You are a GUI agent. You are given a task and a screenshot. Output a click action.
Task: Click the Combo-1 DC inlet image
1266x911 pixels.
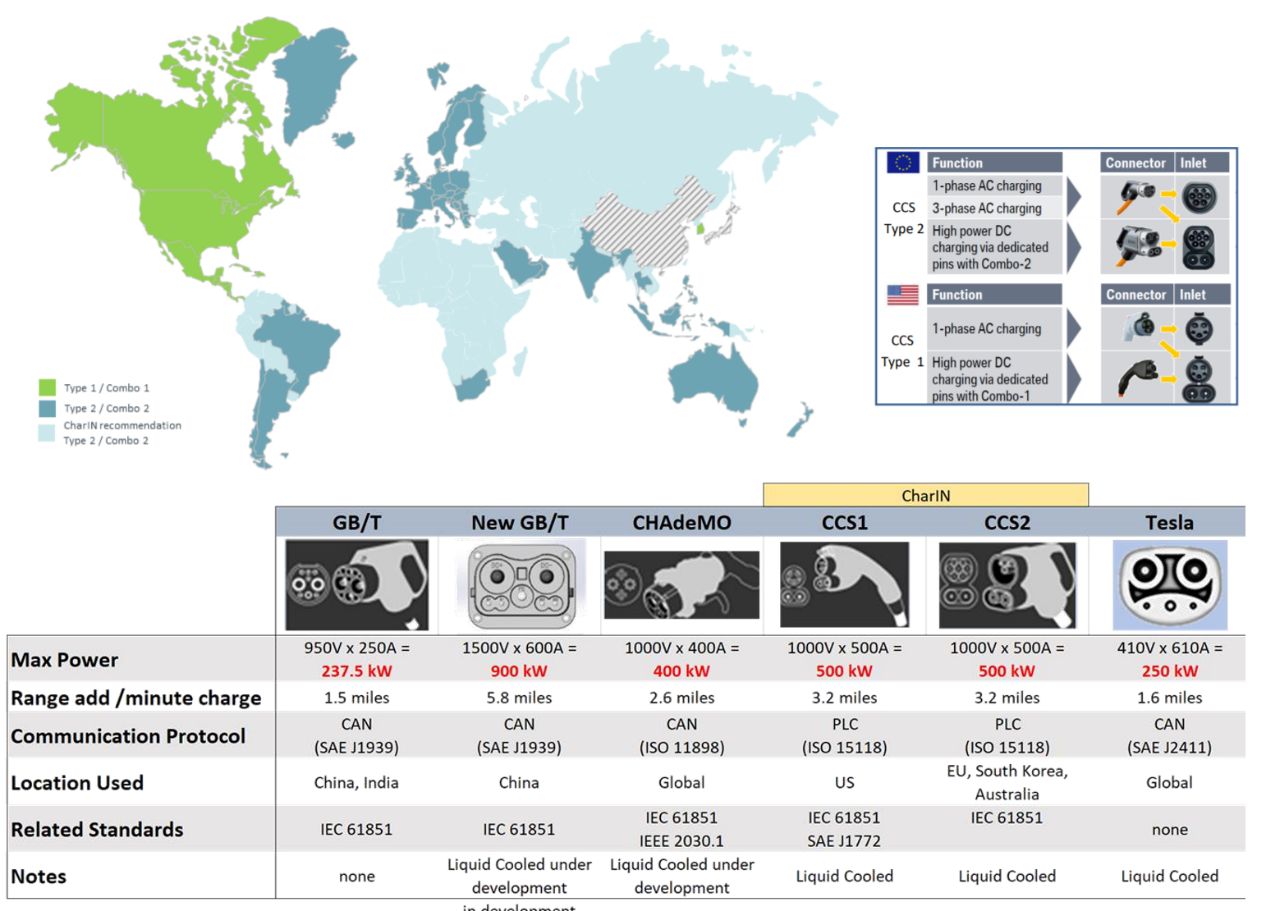pos(1198,378)
